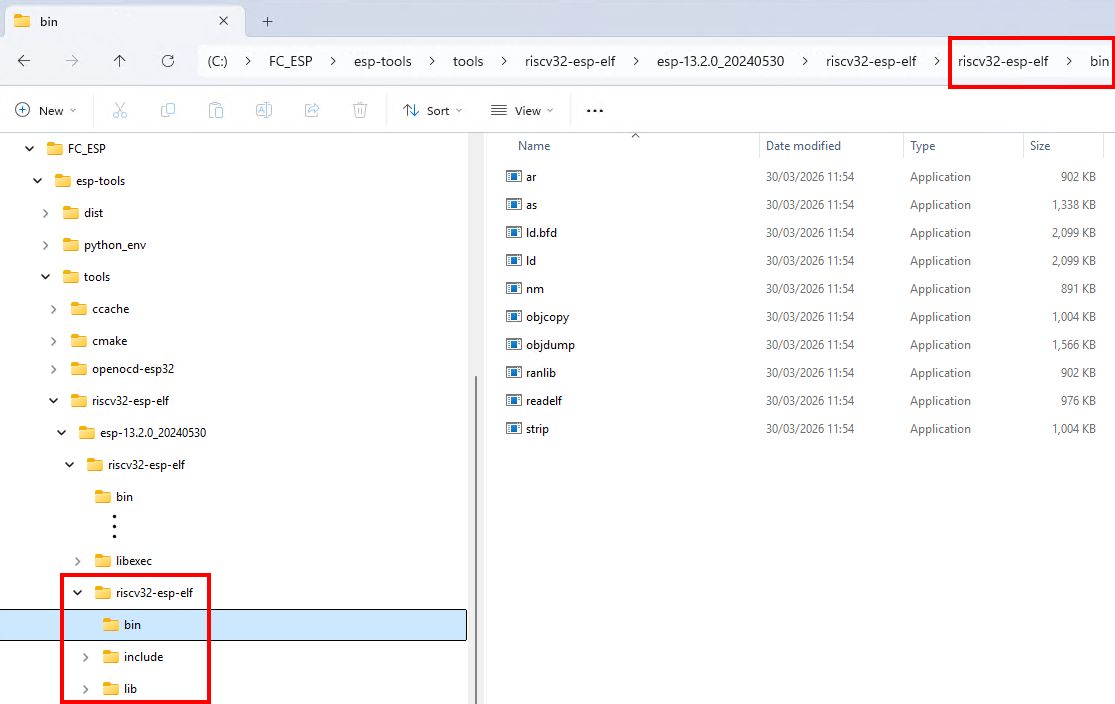
Task: Open the View options dropdown
Action: [x=521, y=110]
